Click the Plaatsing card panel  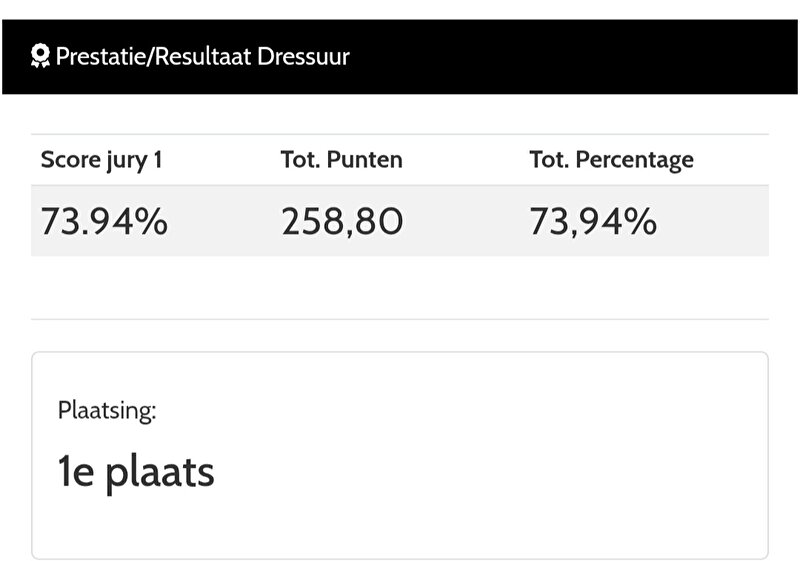tap(400, 455)
